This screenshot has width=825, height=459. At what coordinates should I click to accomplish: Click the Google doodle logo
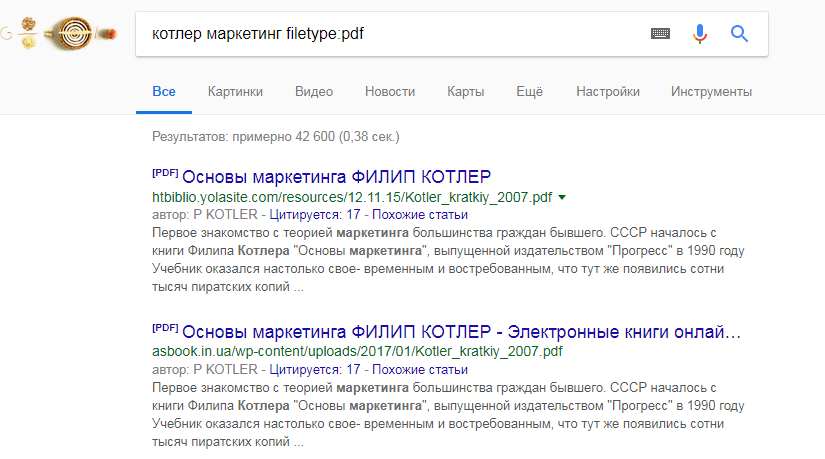[60, 34]
